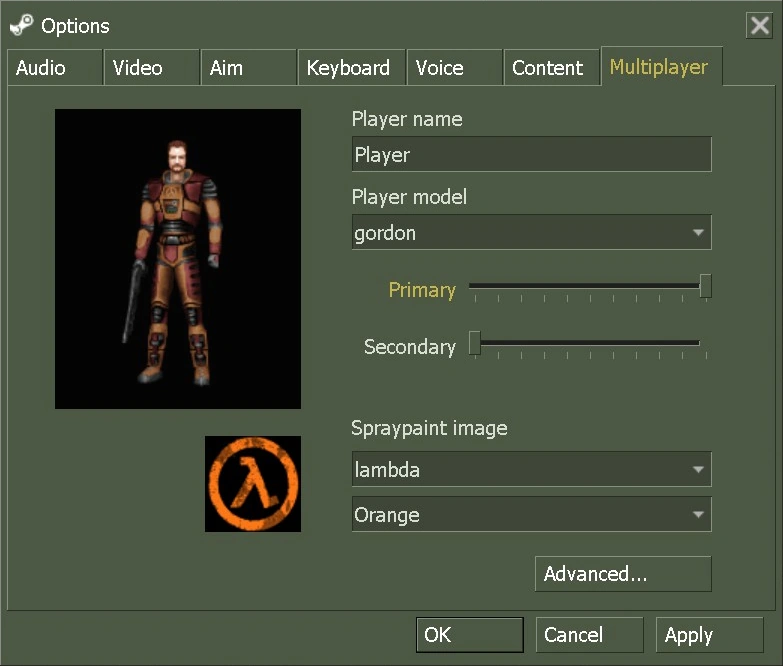Open the Player model dropdown showing gordon

coord(531,232)
